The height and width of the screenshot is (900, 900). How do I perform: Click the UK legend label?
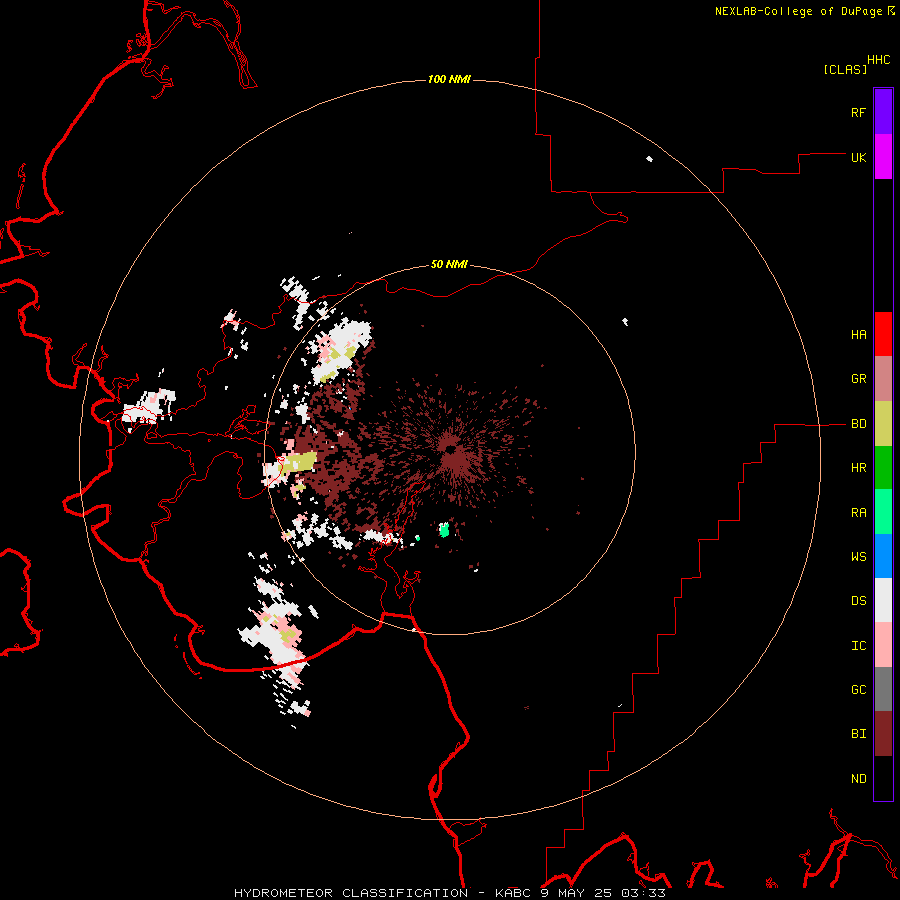pos(858,157)
